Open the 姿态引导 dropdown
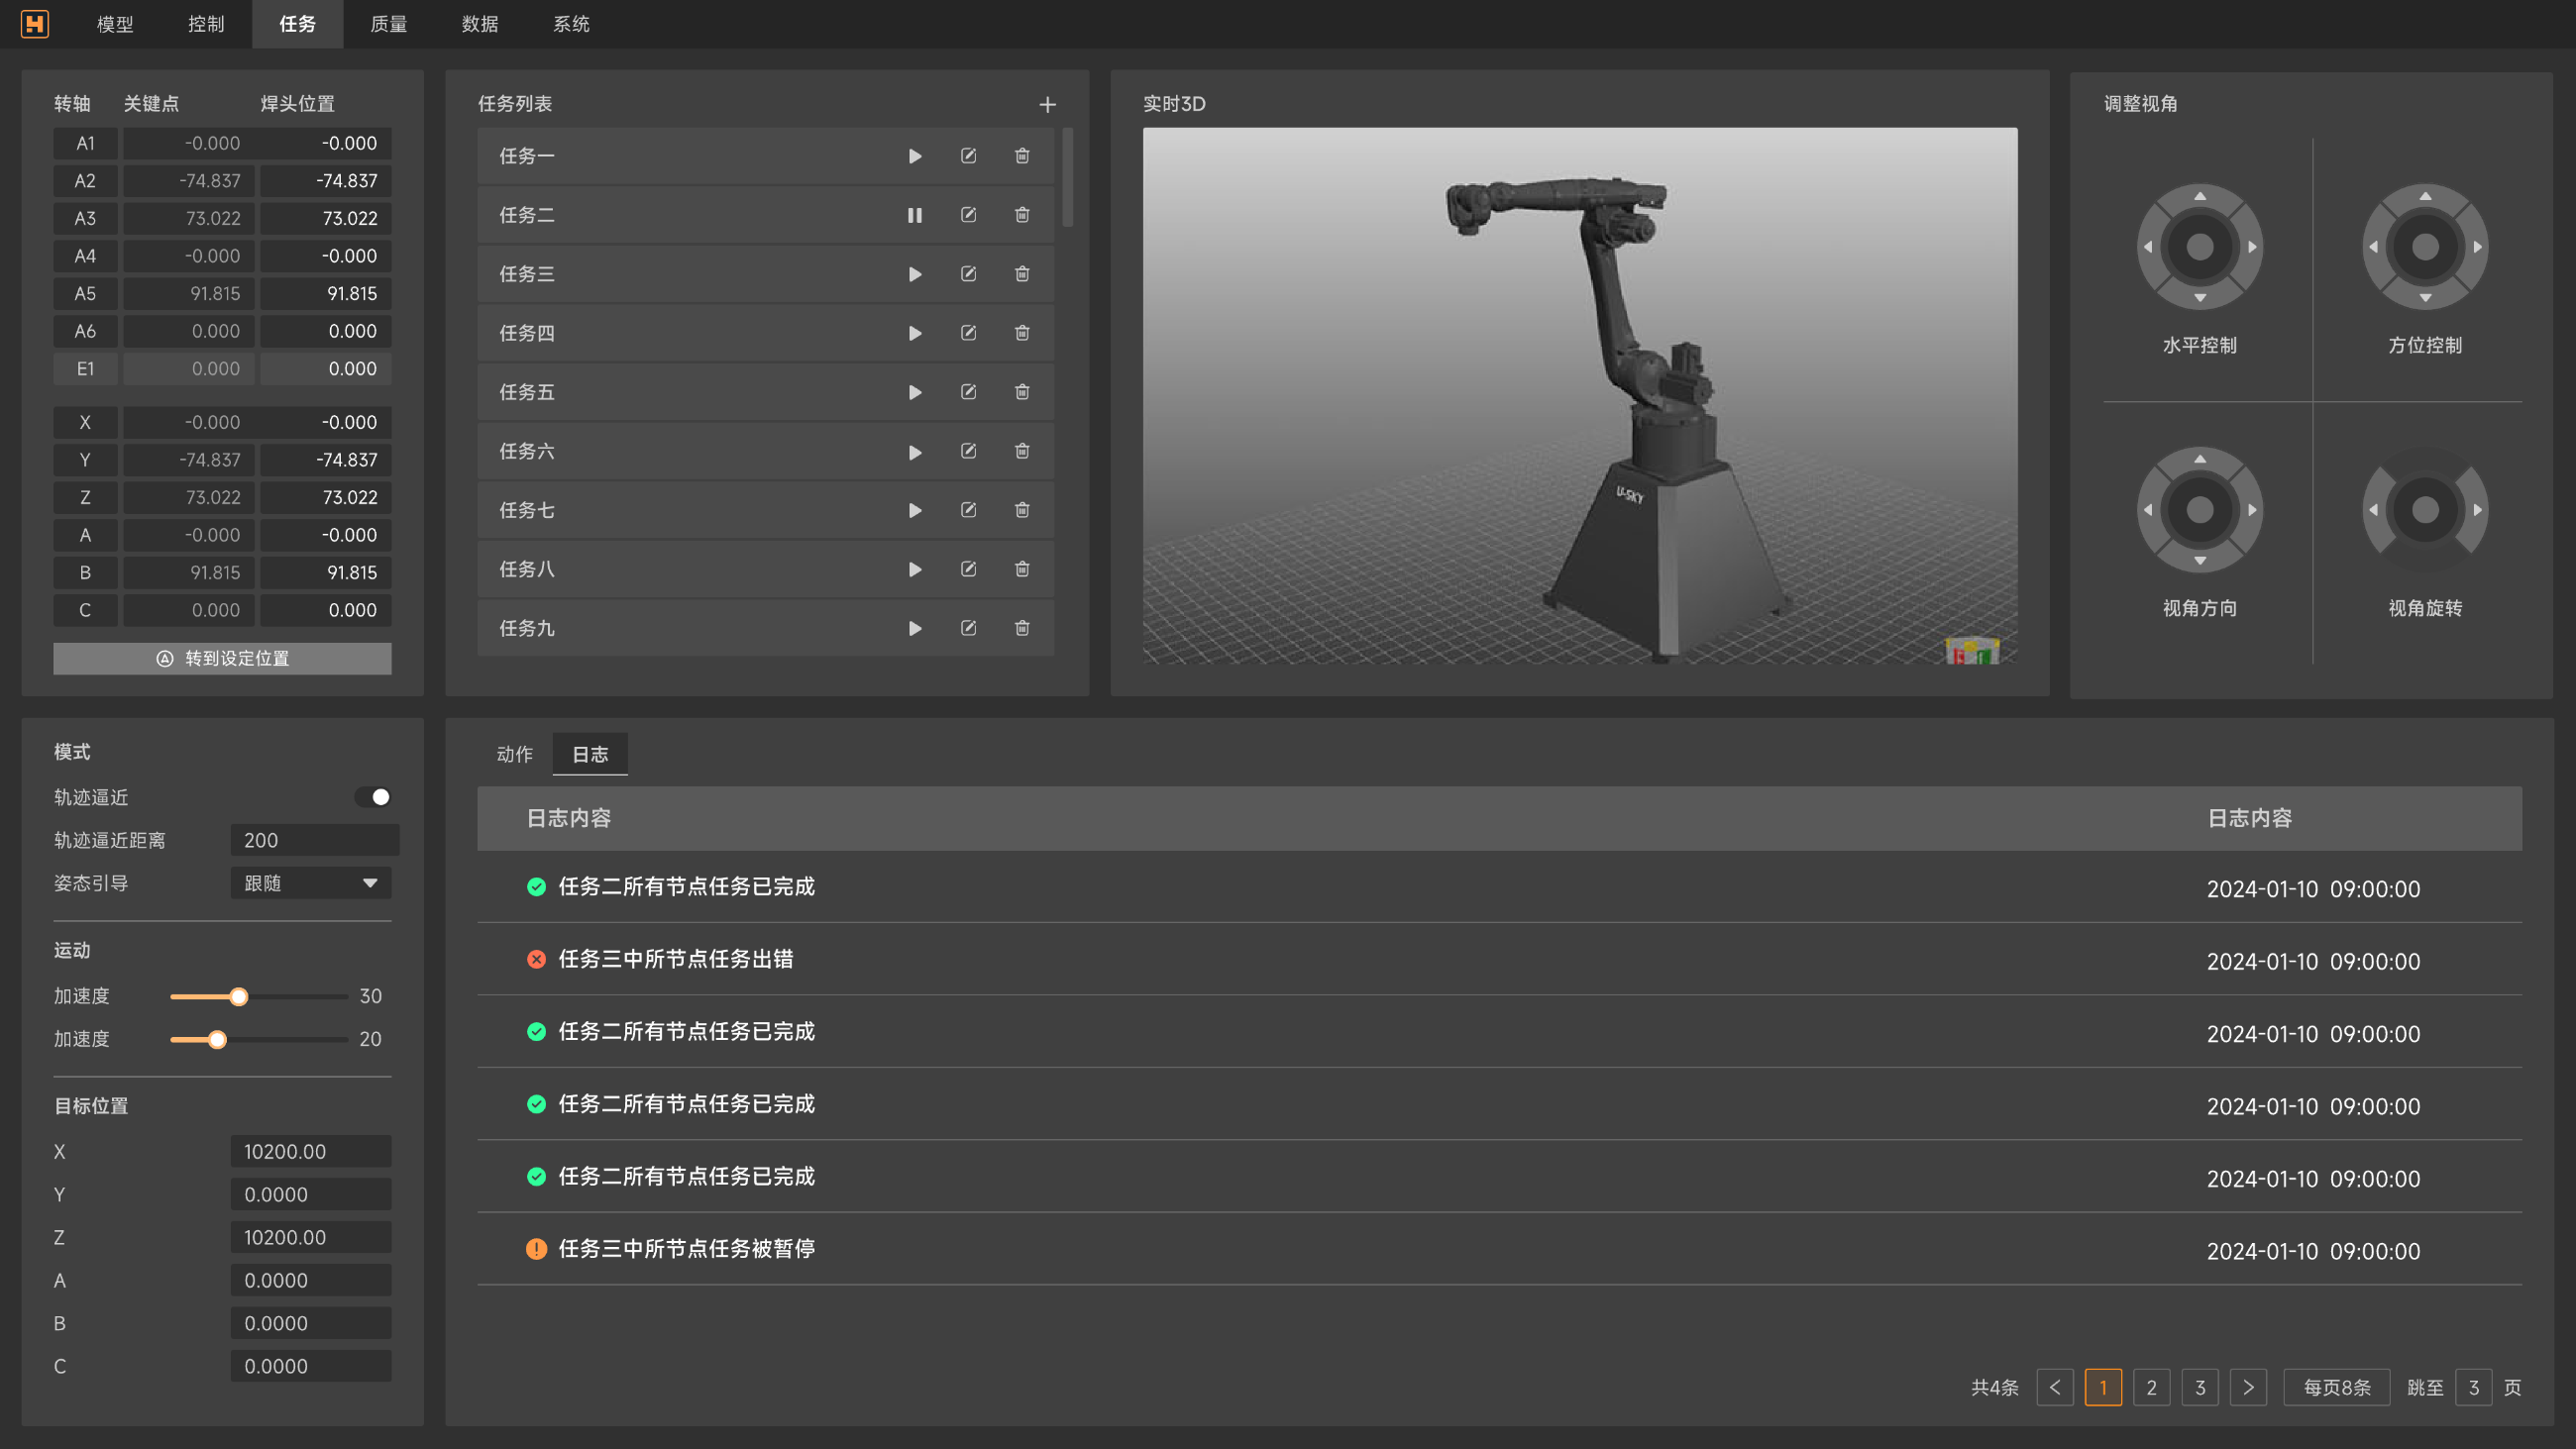Viewport: 2576px width, 1449px height. [311, 883]
